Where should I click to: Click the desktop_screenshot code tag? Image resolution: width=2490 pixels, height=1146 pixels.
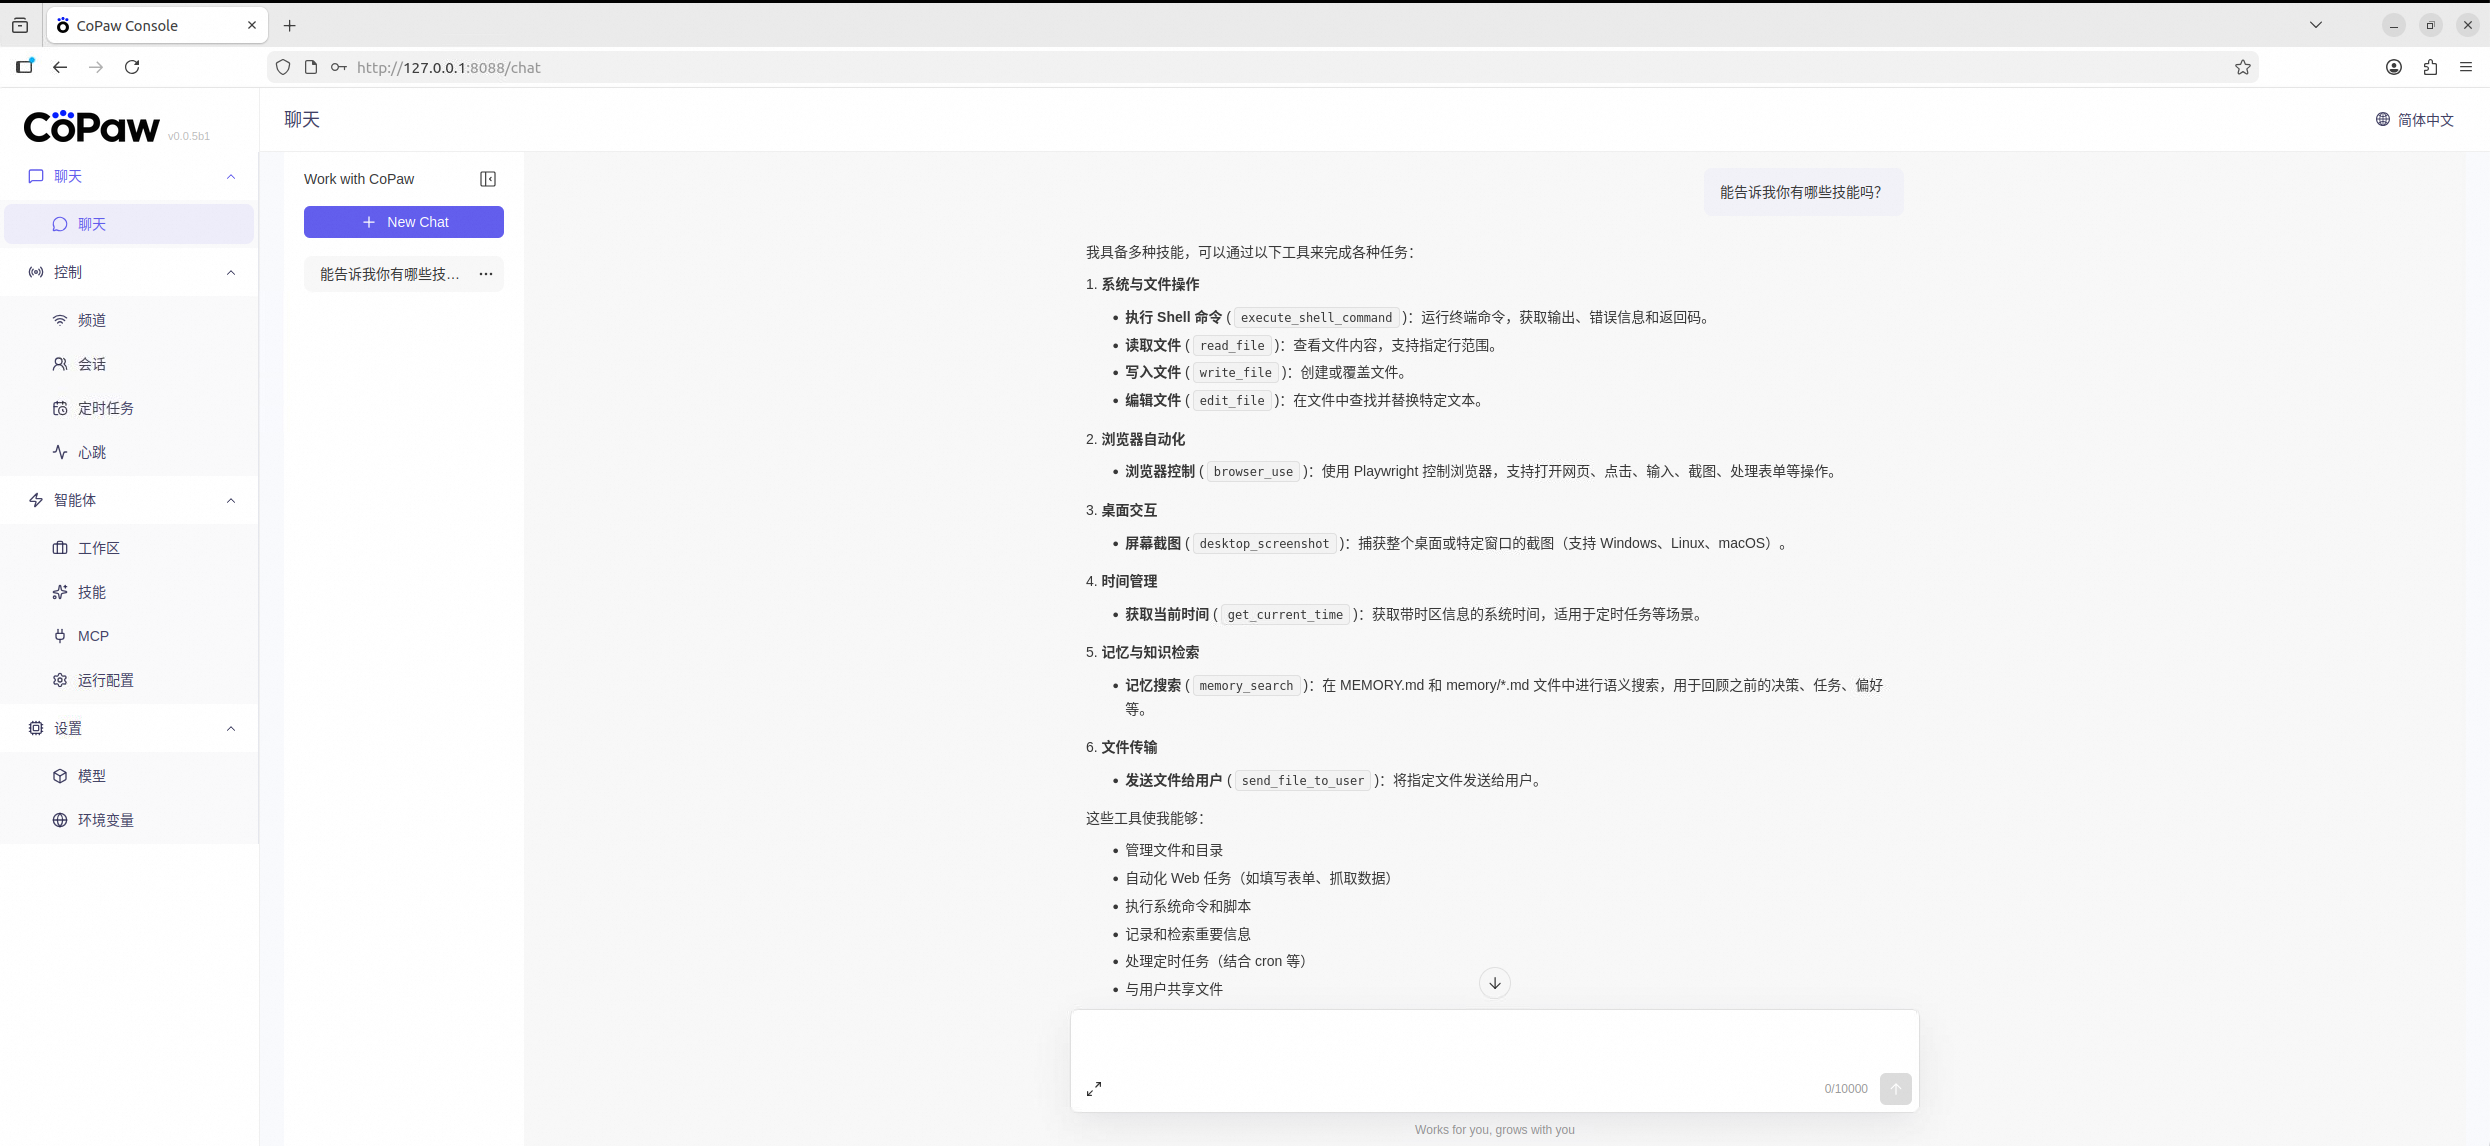click(1264, 543)
